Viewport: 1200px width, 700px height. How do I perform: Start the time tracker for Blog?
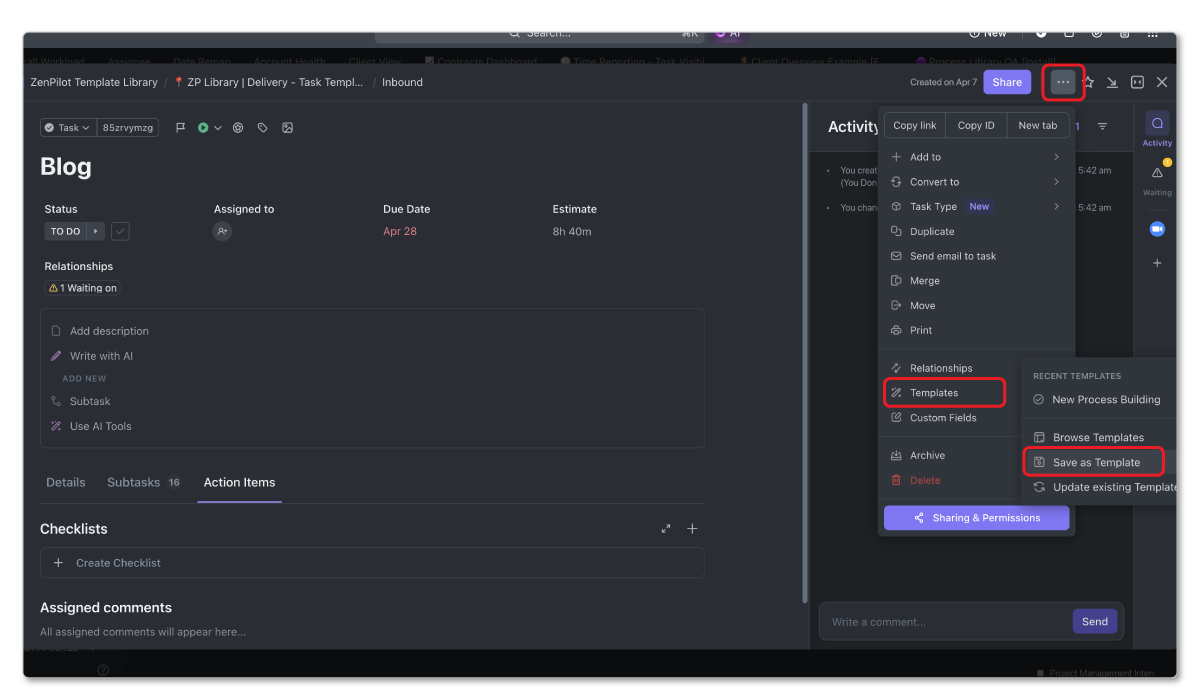203,127
